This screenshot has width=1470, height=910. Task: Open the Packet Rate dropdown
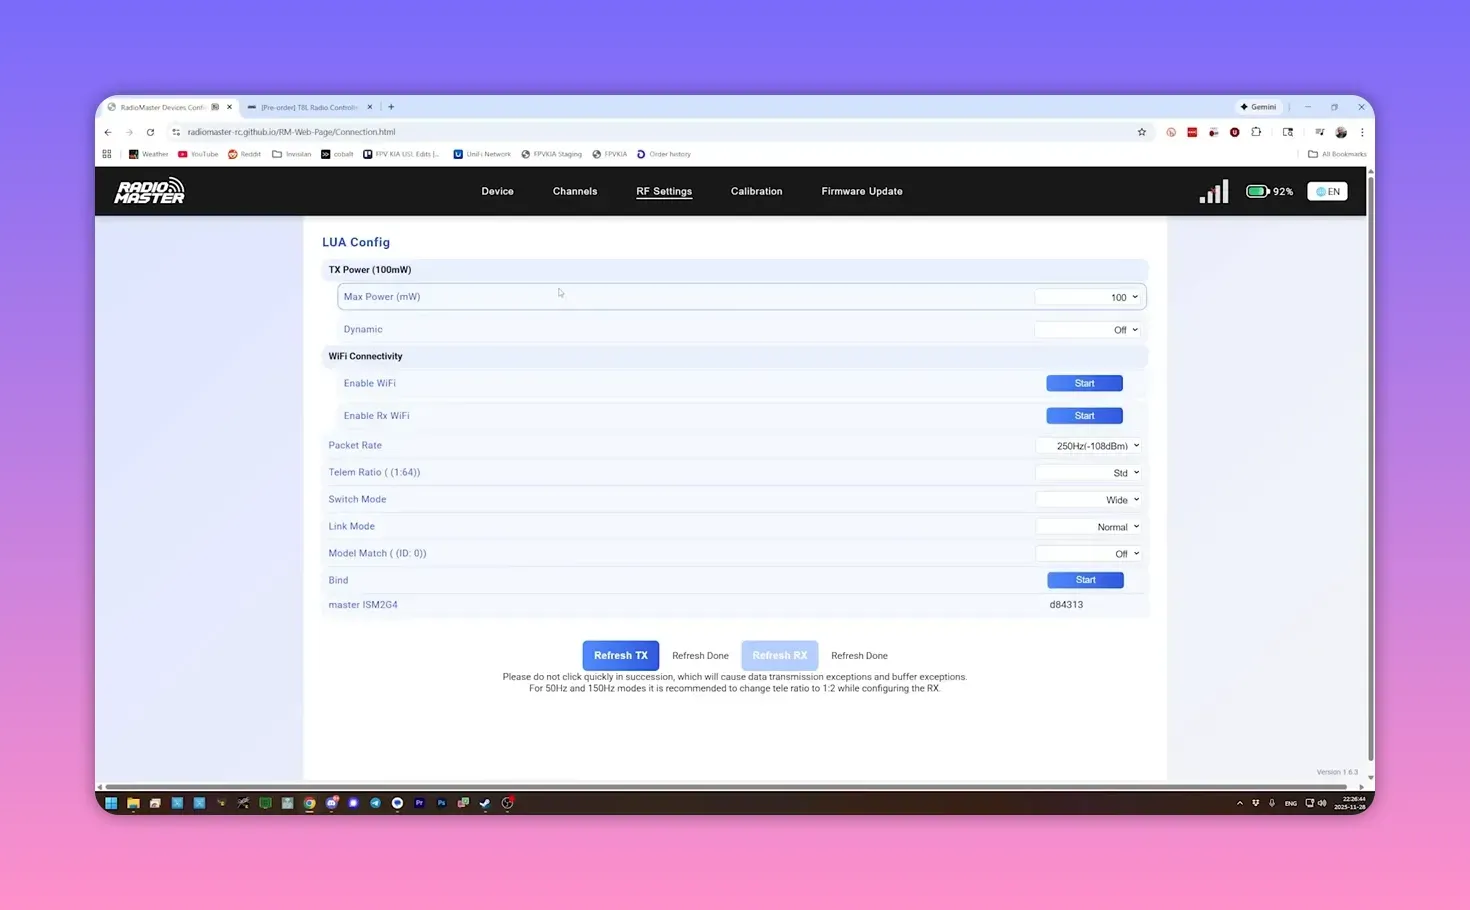click(1089, 445)
